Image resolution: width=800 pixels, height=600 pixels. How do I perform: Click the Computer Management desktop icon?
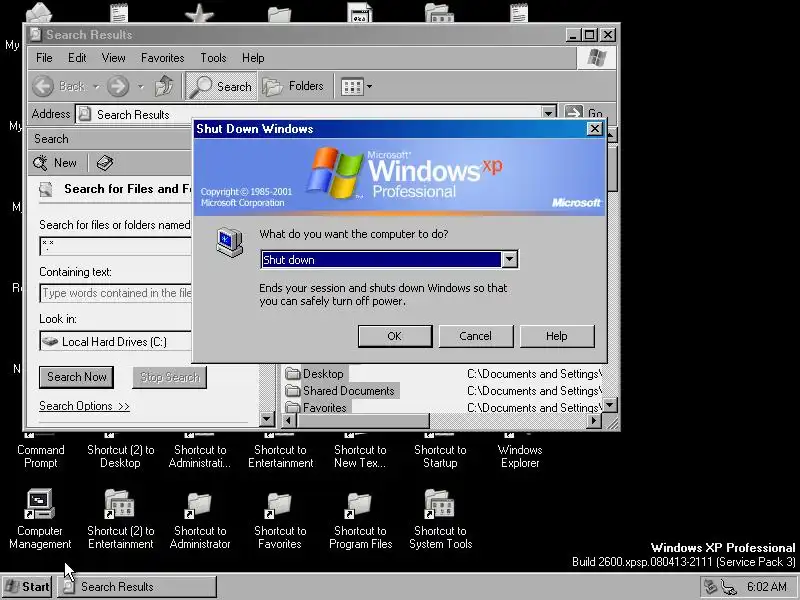(40, 504)
